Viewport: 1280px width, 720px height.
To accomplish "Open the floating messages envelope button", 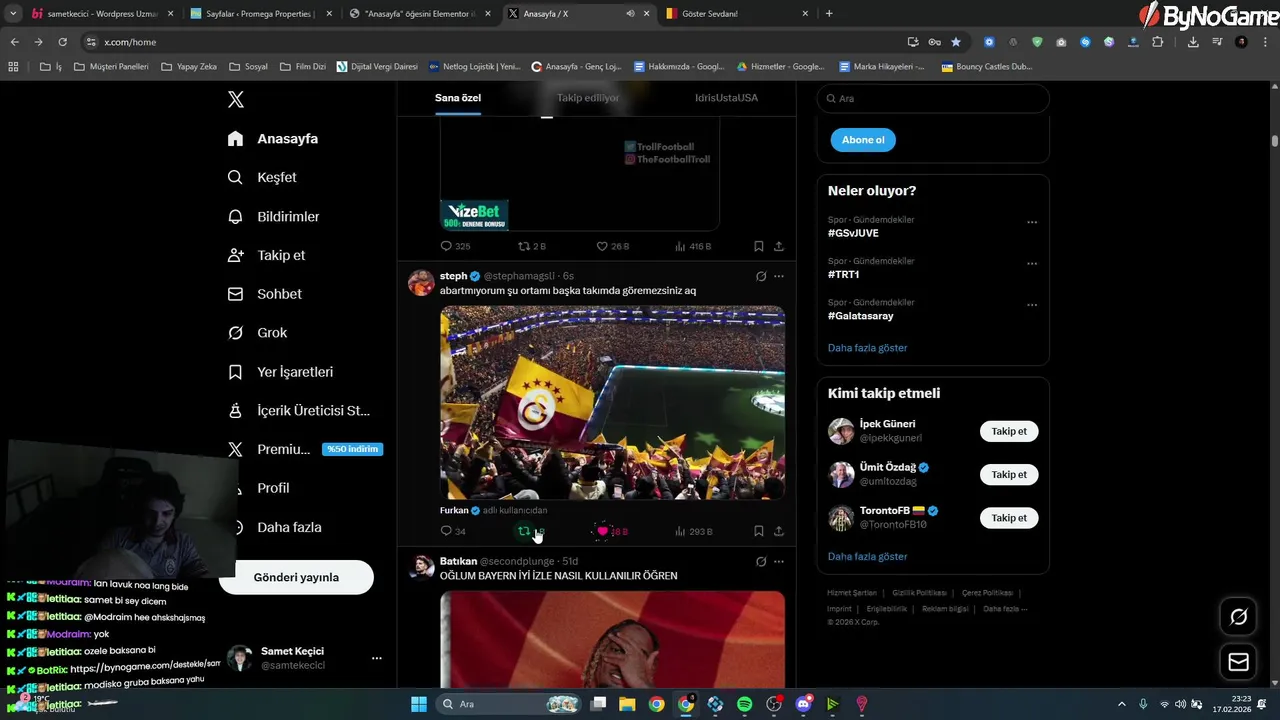I will pos(1238,662).
